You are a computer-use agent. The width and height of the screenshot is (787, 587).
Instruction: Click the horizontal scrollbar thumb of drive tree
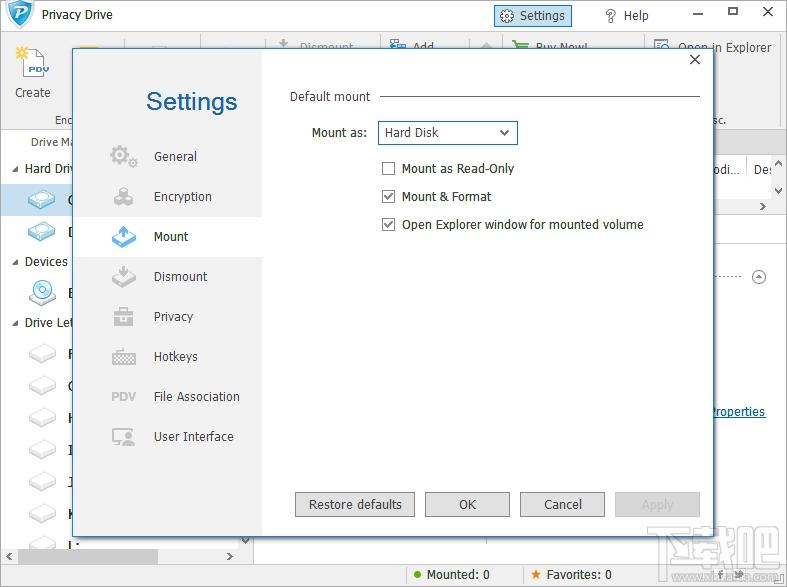pos(88,556)
